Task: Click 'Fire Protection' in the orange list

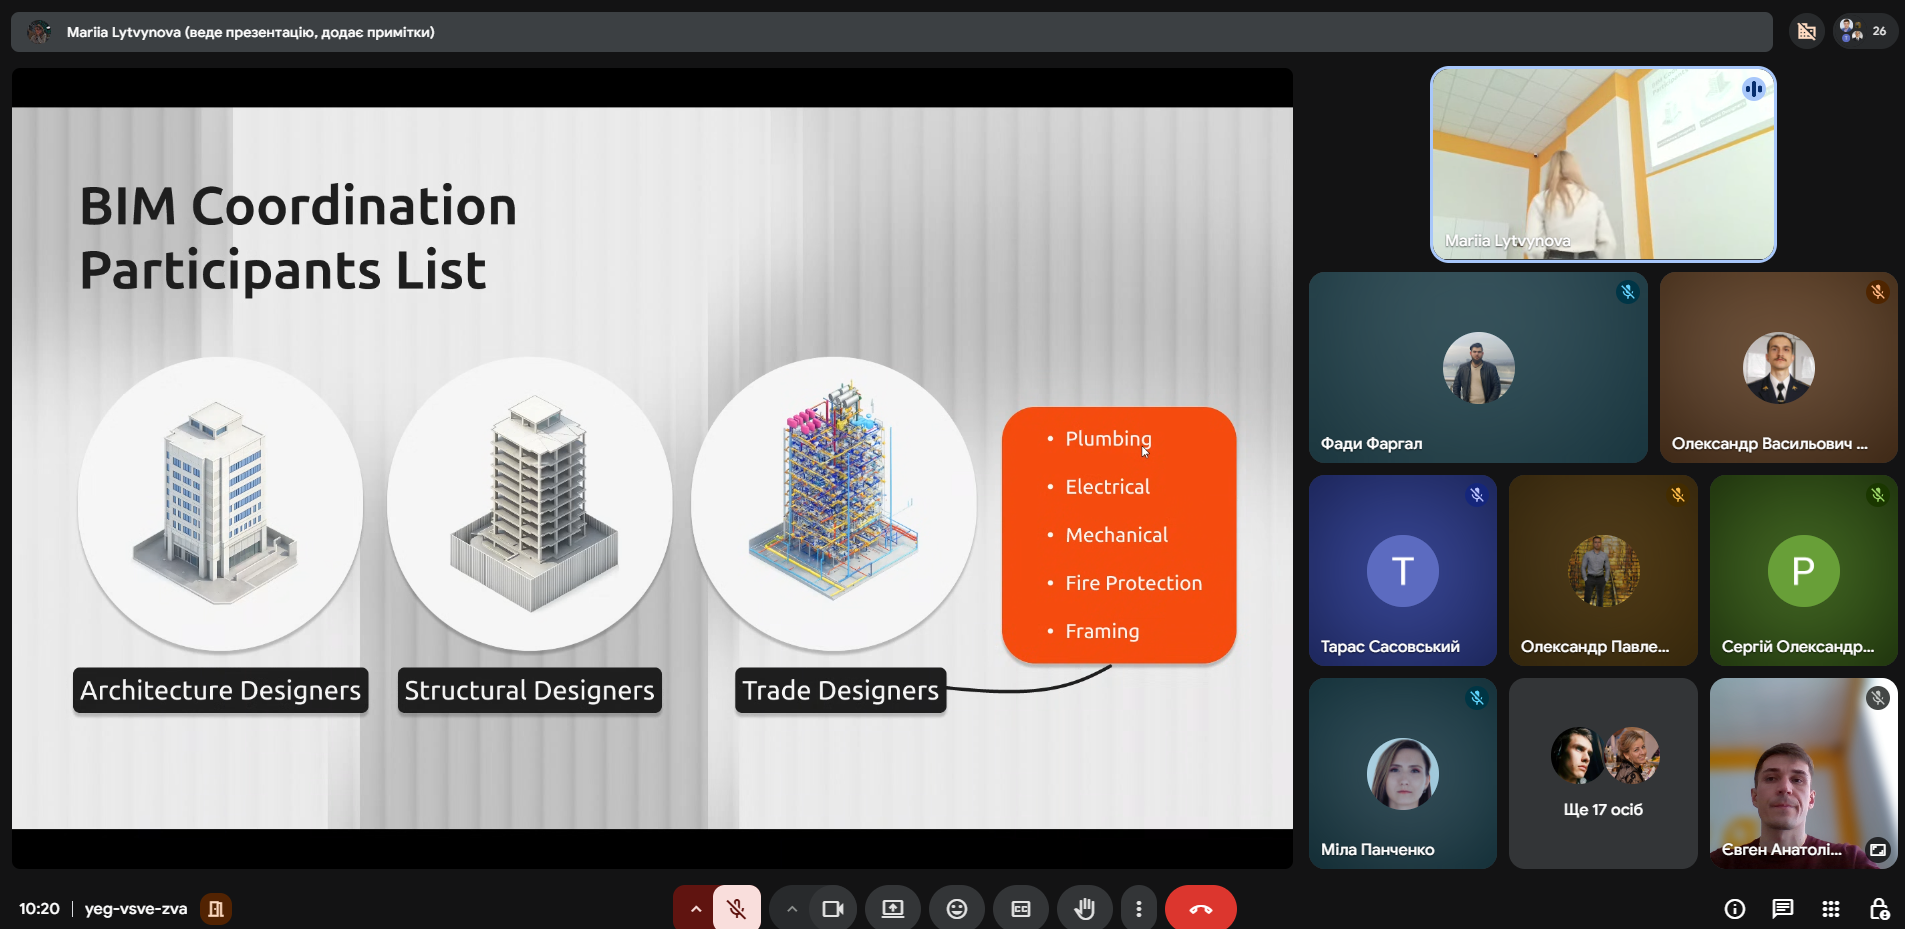Action: click(x=1134, y=583)
